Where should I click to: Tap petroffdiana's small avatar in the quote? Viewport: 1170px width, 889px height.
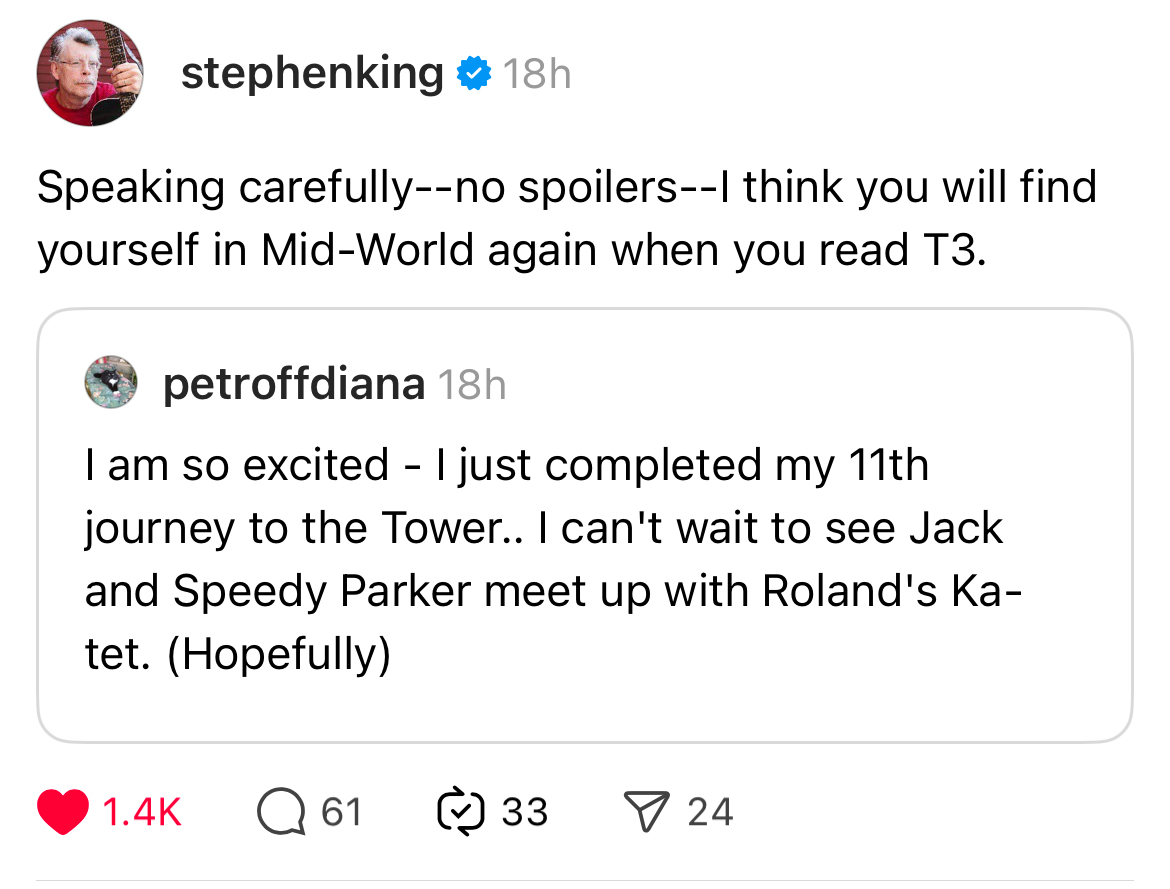tap(110, 383)
